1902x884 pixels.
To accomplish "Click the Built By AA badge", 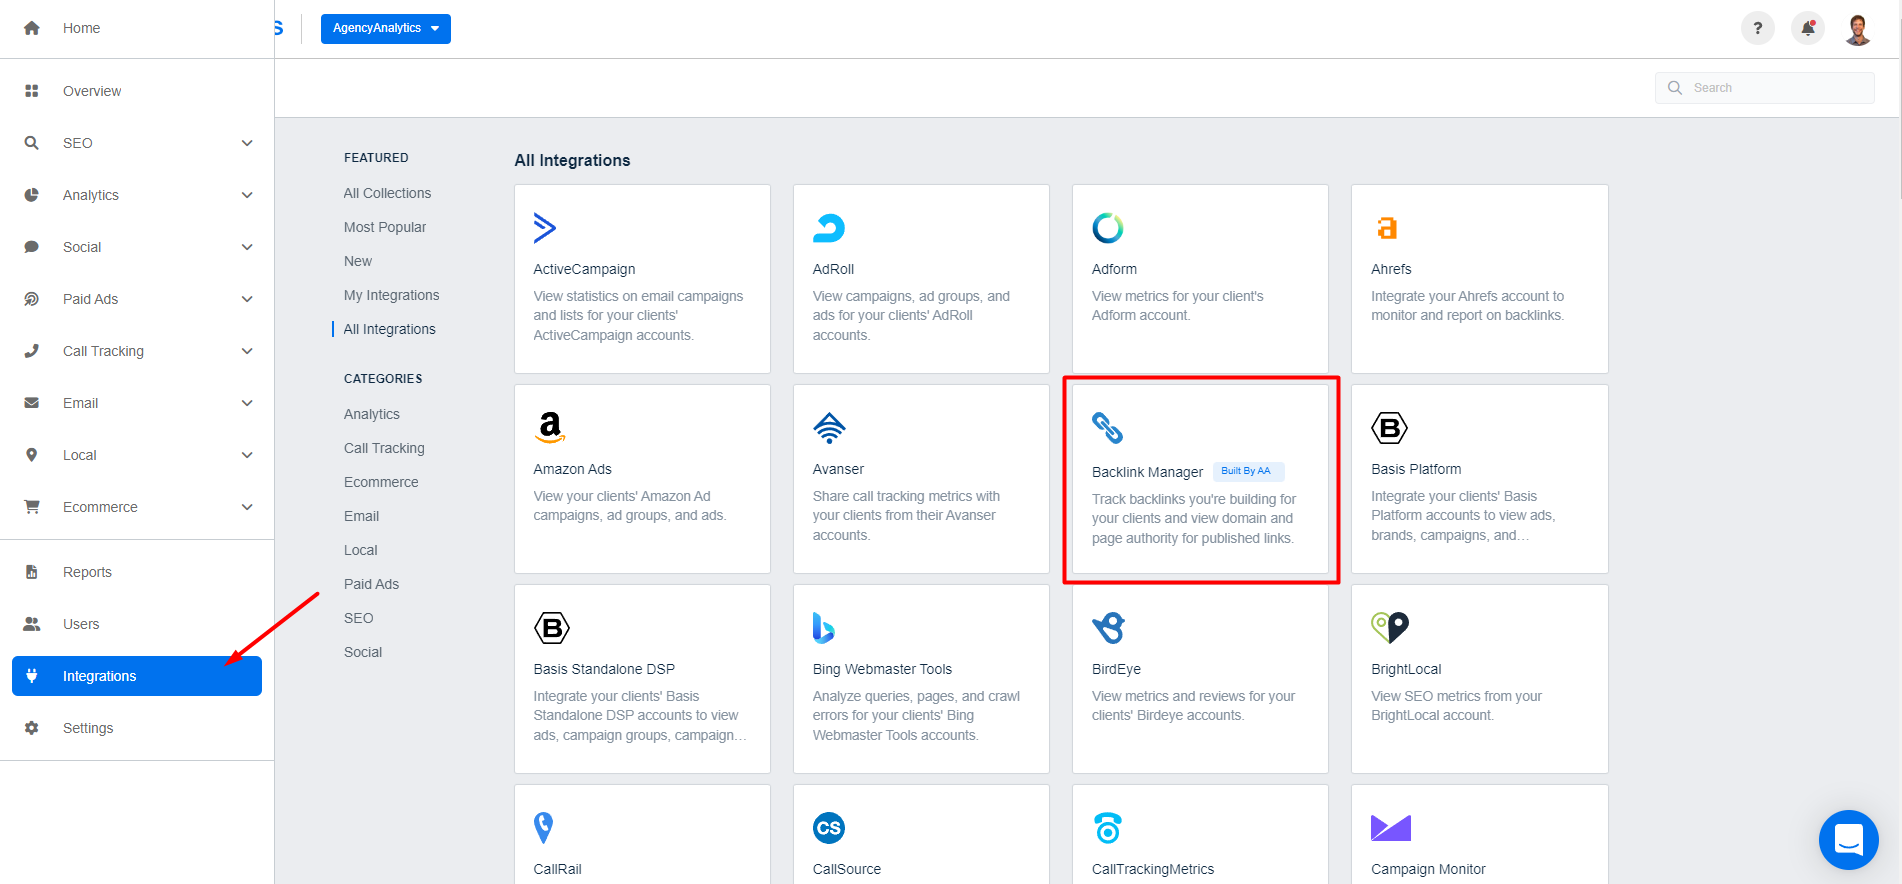I will [x=1248, y=471].
